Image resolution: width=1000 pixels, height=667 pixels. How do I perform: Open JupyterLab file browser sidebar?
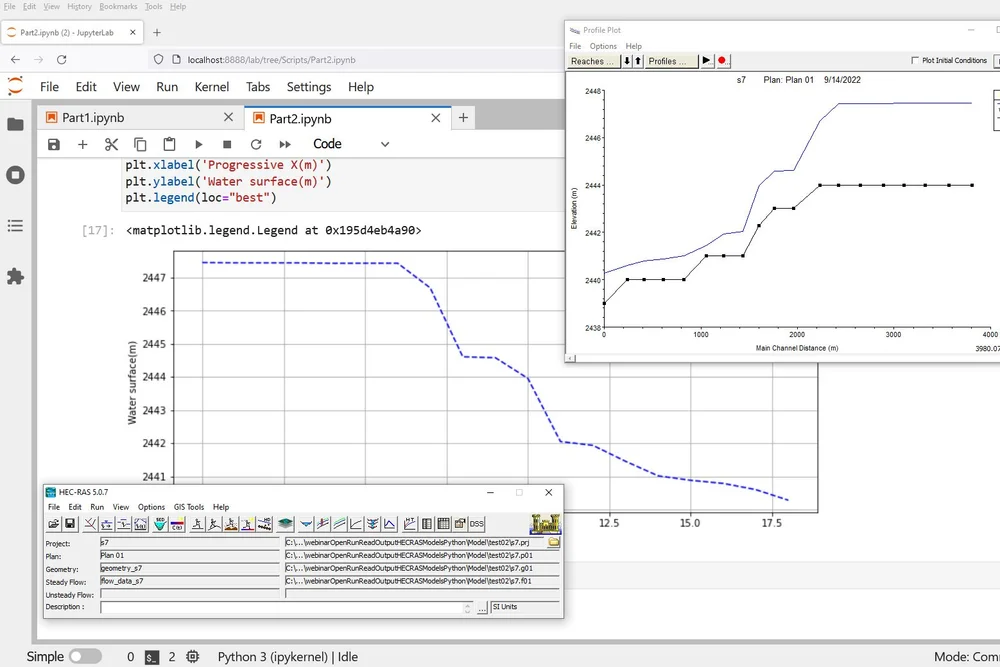(x=15, y=124)
